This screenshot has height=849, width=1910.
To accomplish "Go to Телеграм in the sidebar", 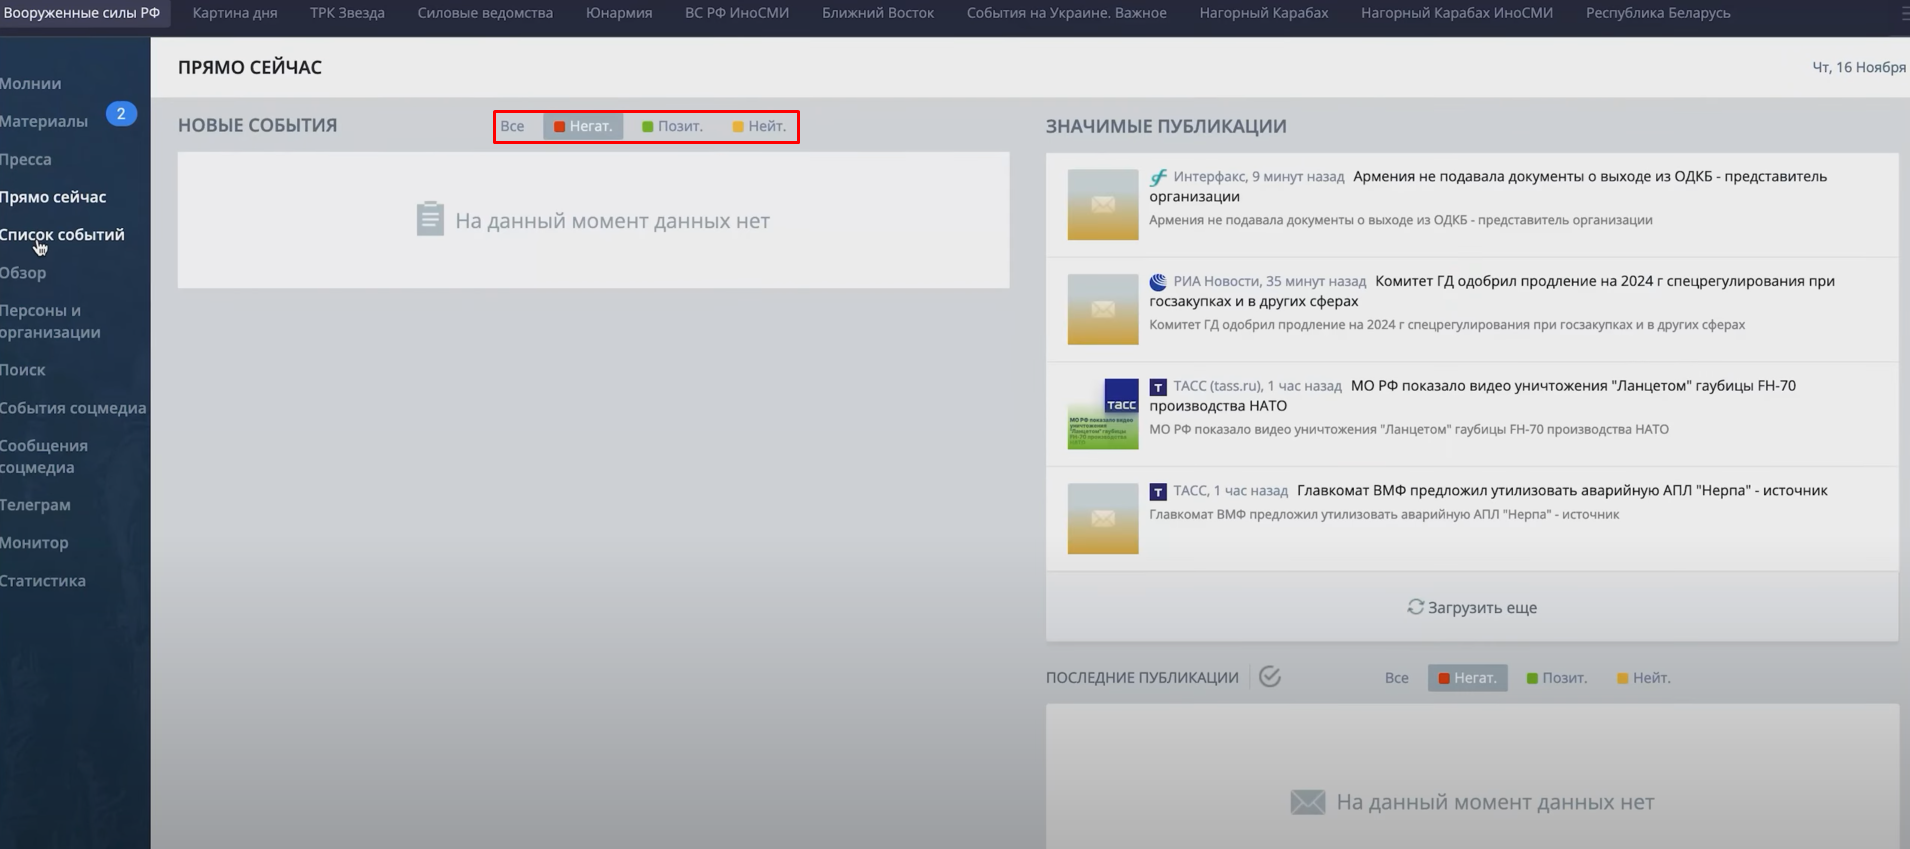I will tap(35, 505).
